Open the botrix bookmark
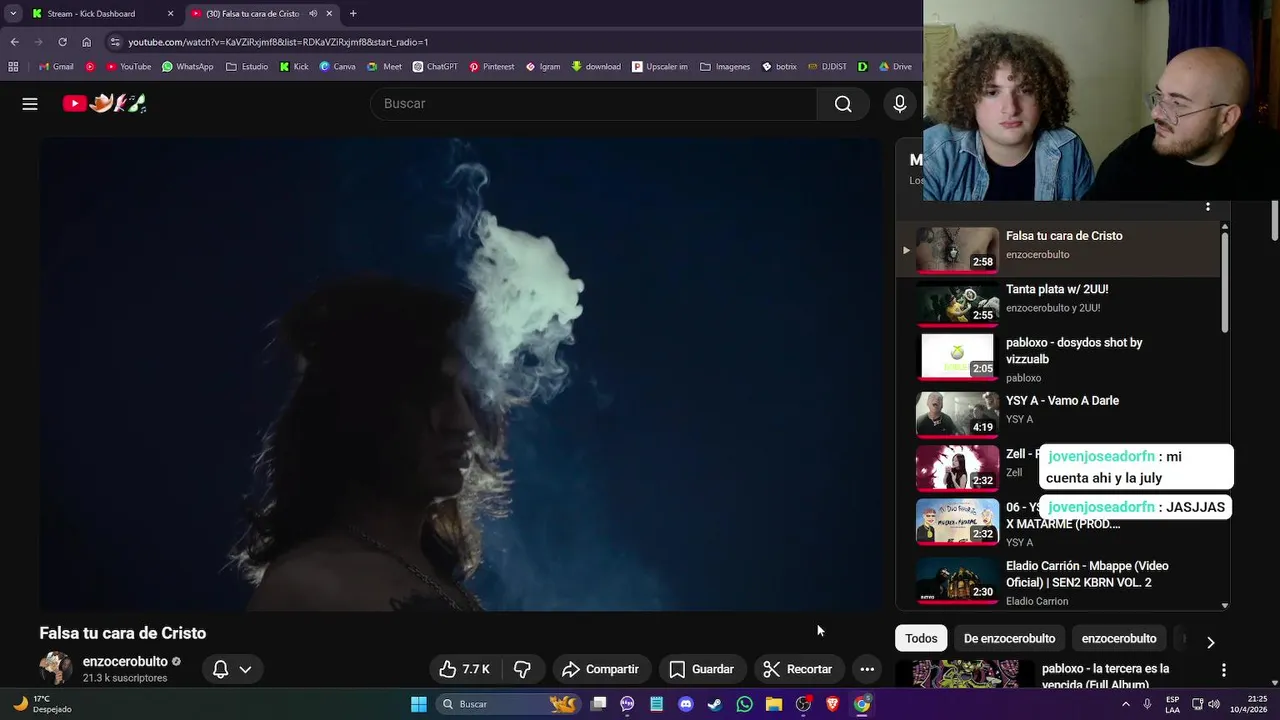Image resolution: width=1280 pixels, height=720 pixels. point(779,67)
